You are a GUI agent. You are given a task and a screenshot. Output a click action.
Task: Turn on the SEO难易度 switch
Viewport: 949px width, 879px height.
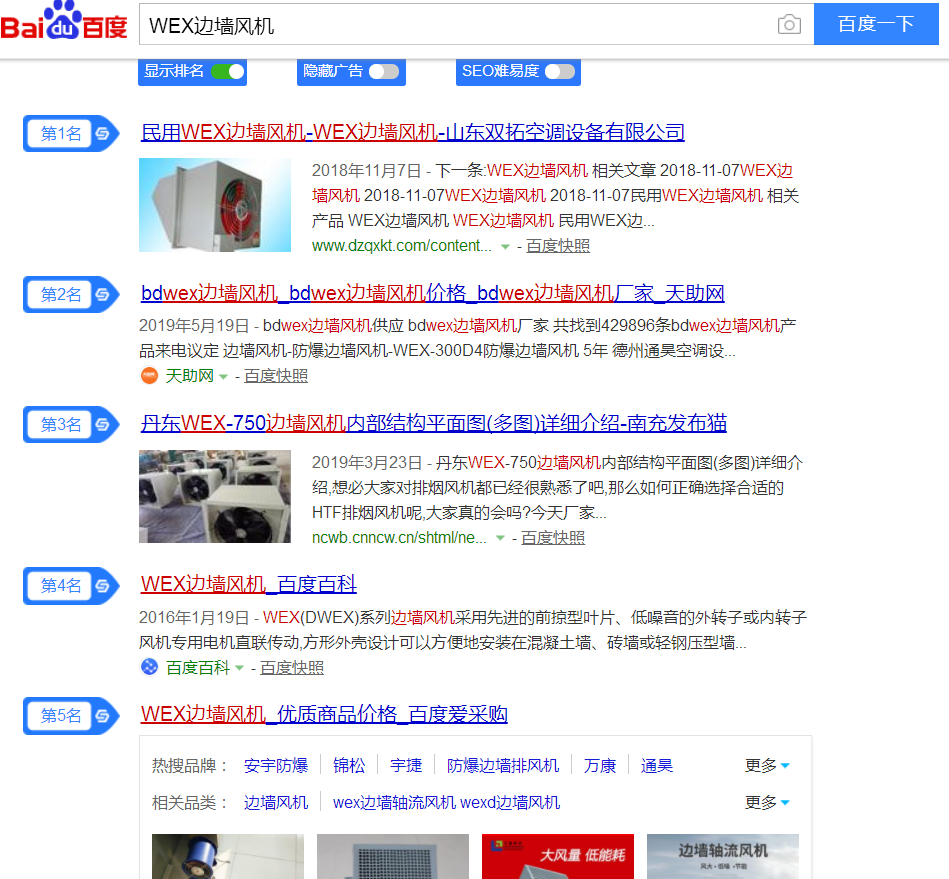click(x=560, y=71)
